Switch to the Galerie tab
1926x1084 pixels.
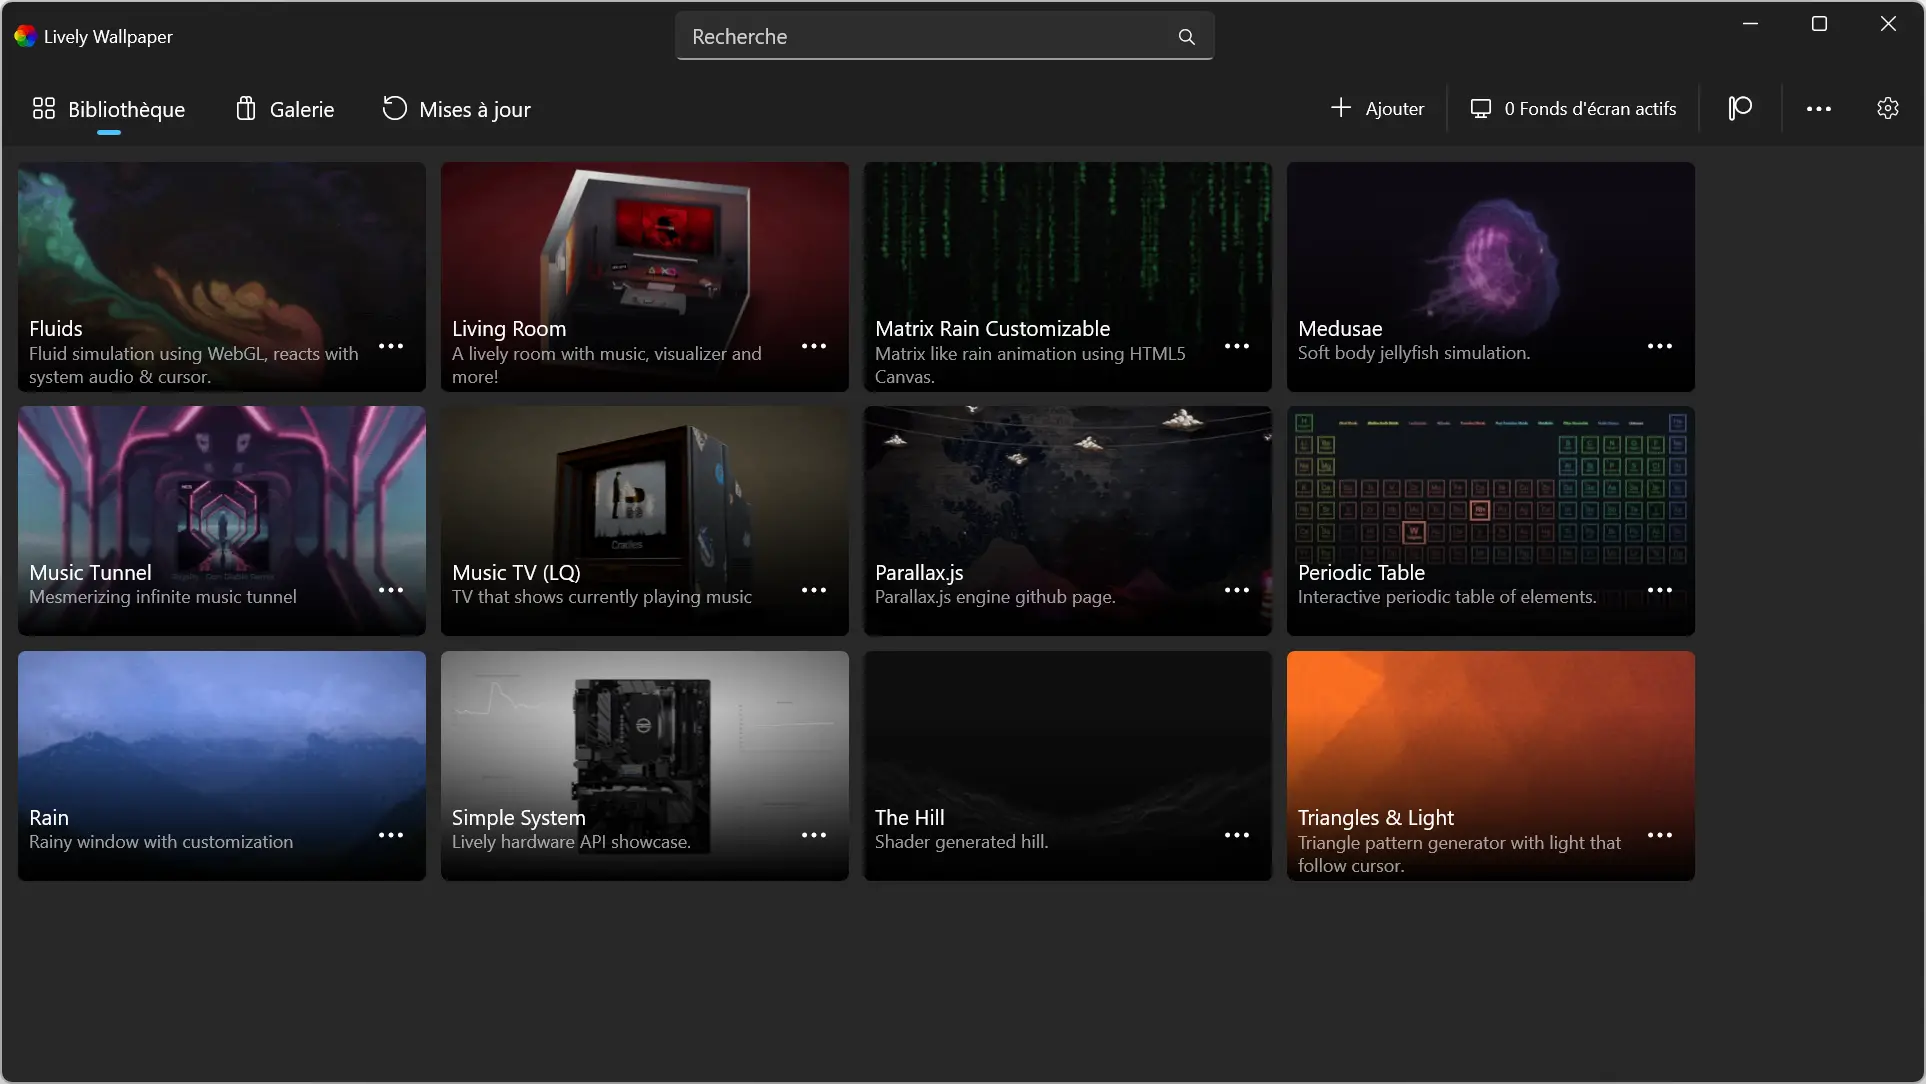[285, 109]
